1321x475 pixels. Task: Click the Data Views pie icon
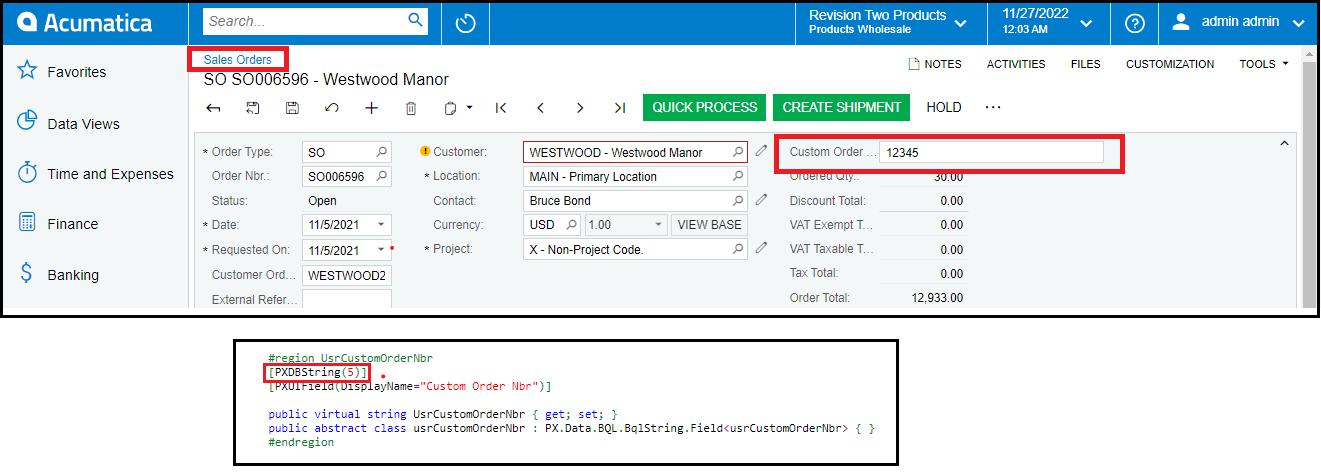tap(27, 122)
